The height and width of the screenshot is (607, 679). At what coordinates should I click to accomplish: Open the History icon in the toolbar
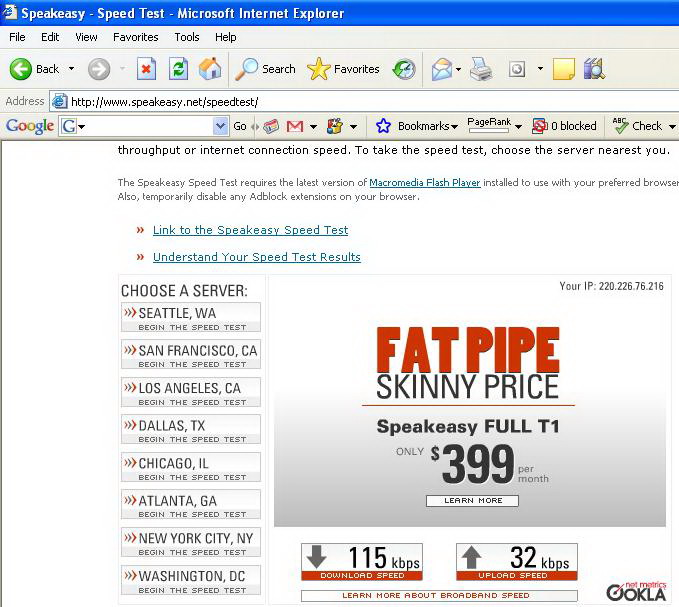coord(404,69)
